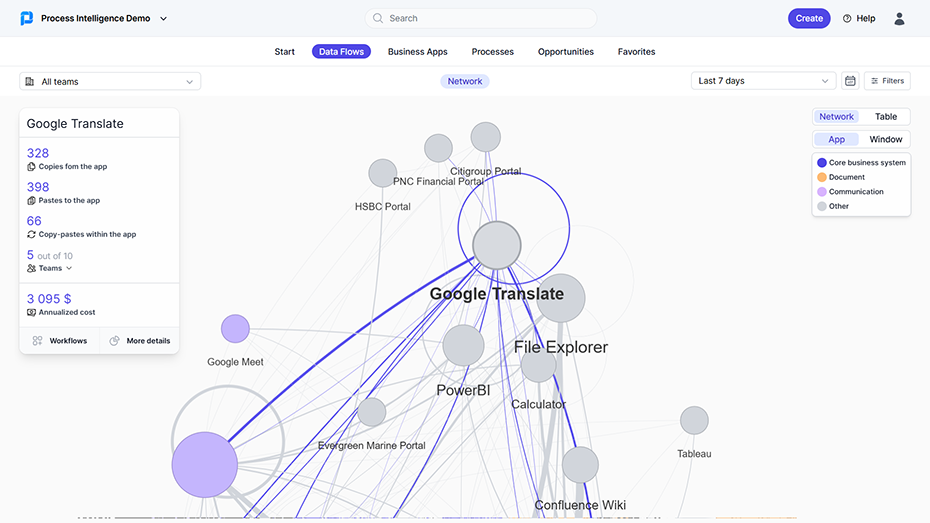Open the user profile icon
Viewport: 930px width, 523px height.
(899, 19)
